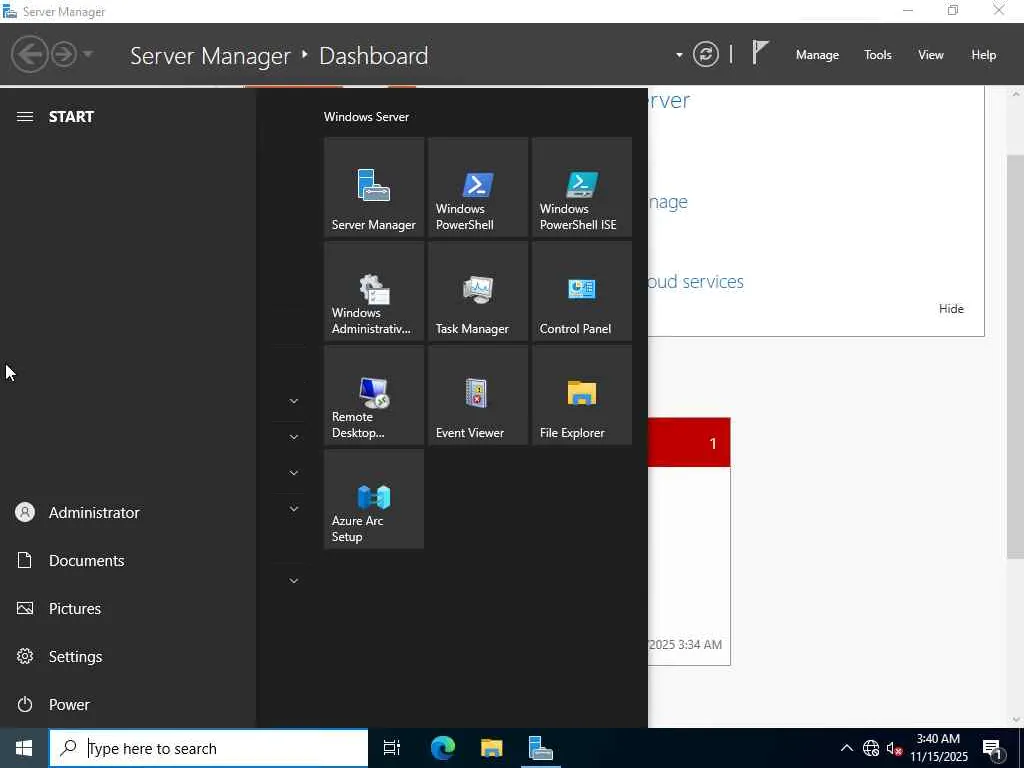Open the Action Center notifications icon

point(993,749)
